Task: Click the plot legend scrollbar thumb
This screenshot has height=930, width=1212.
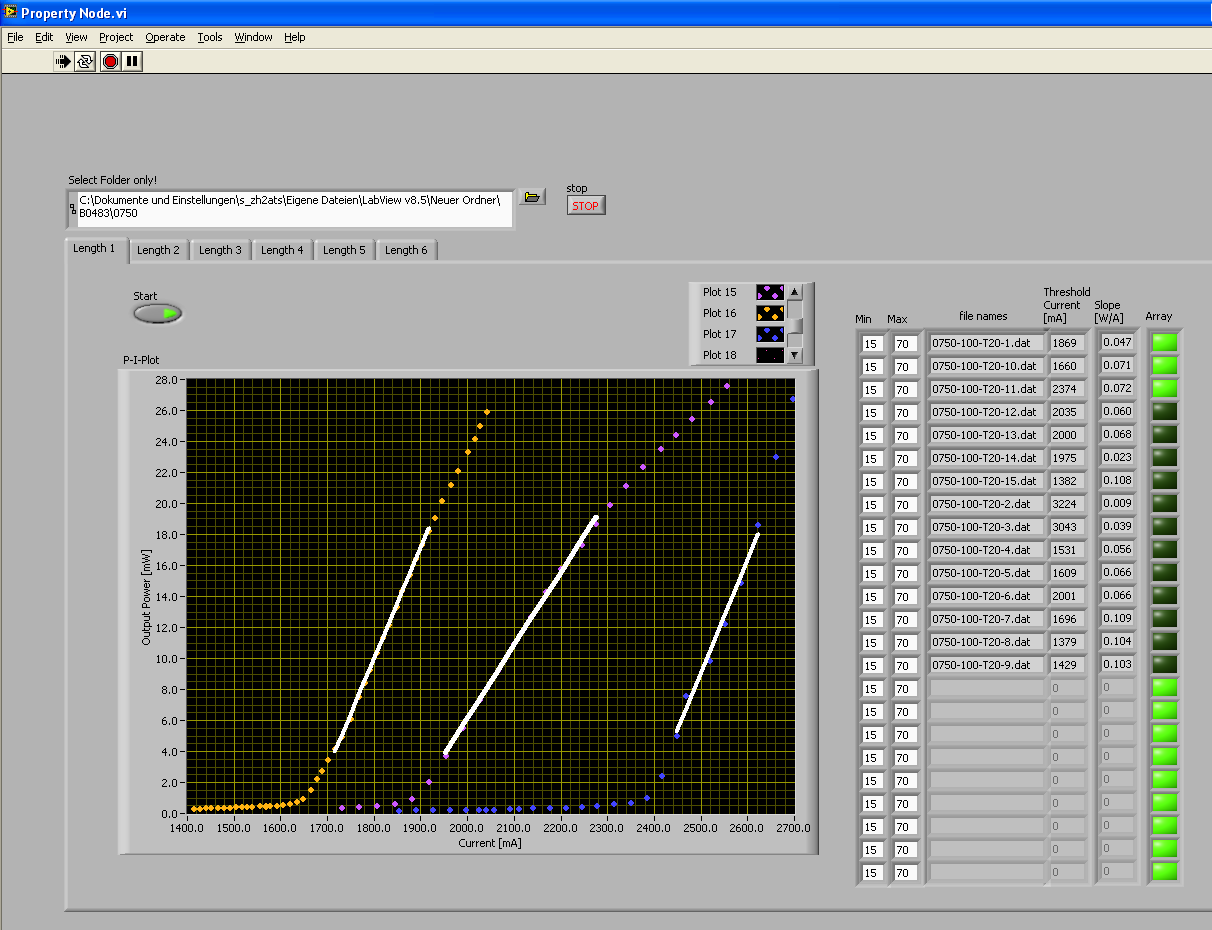Action: click(795, 325)
